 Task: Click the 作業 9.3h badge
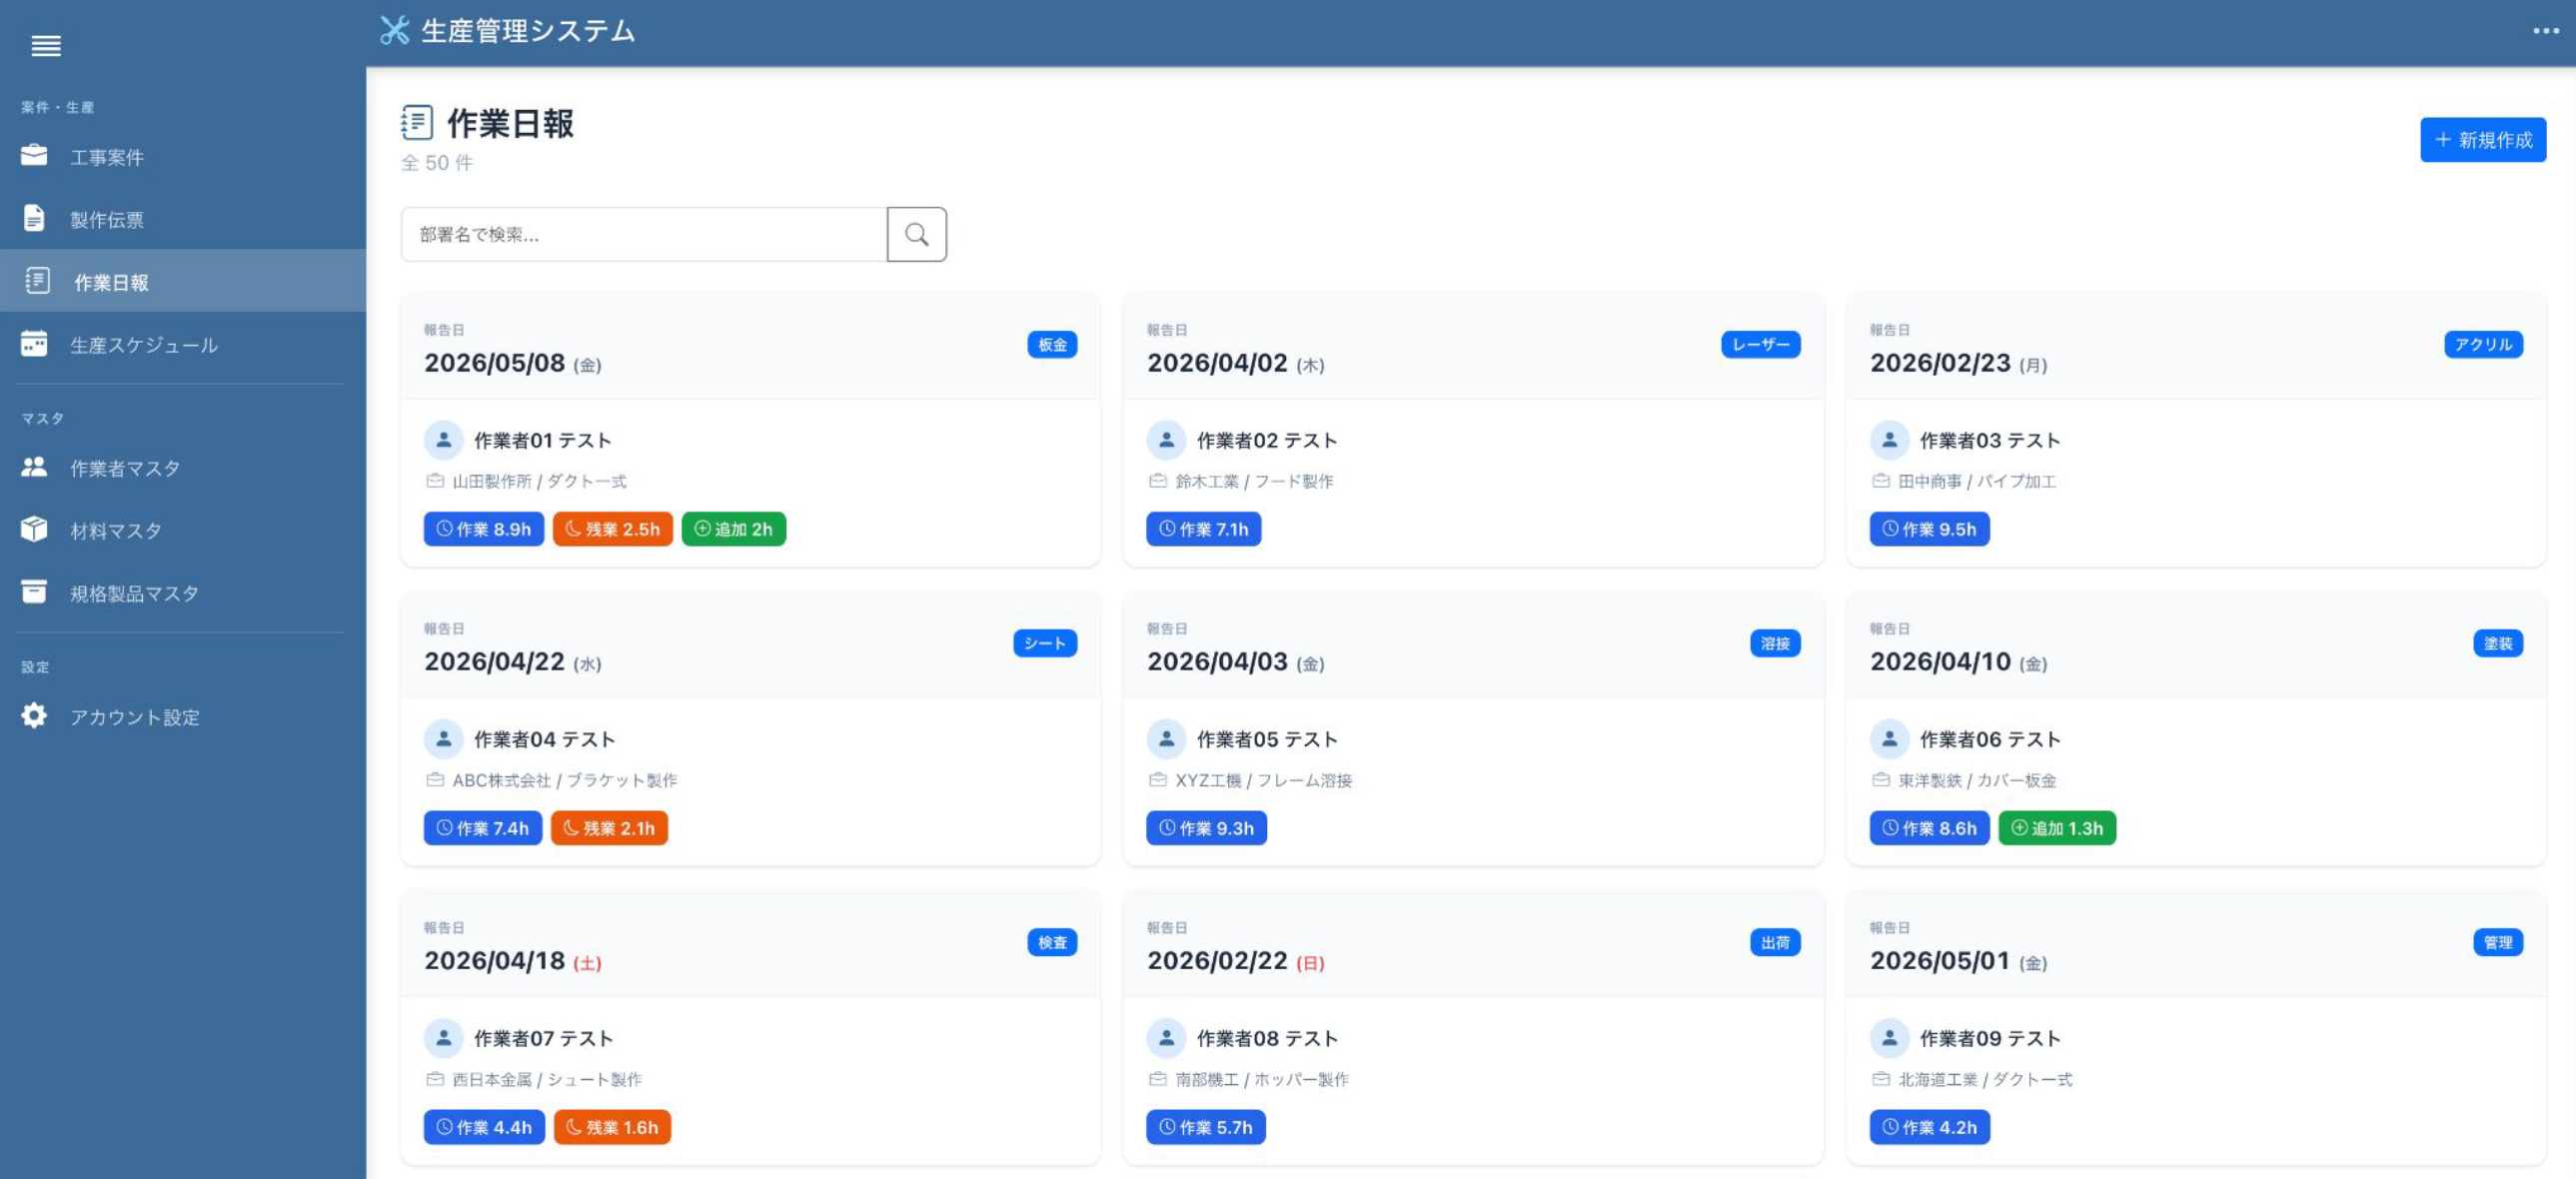coord(1207,828)
